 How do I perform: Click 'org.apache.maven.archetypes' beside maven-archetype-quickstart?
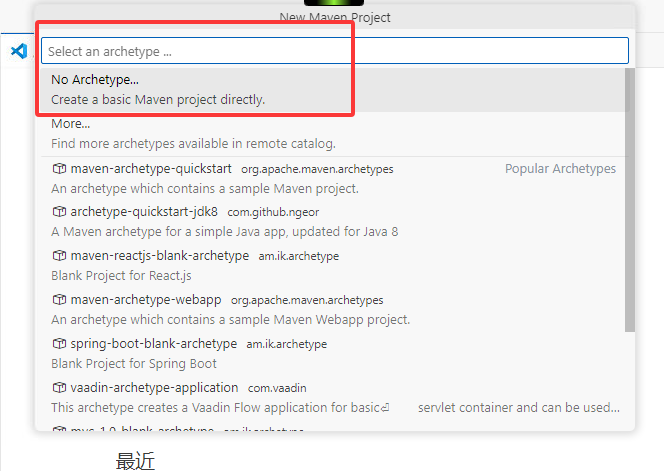pyautogui.click(x=317, y=169)
